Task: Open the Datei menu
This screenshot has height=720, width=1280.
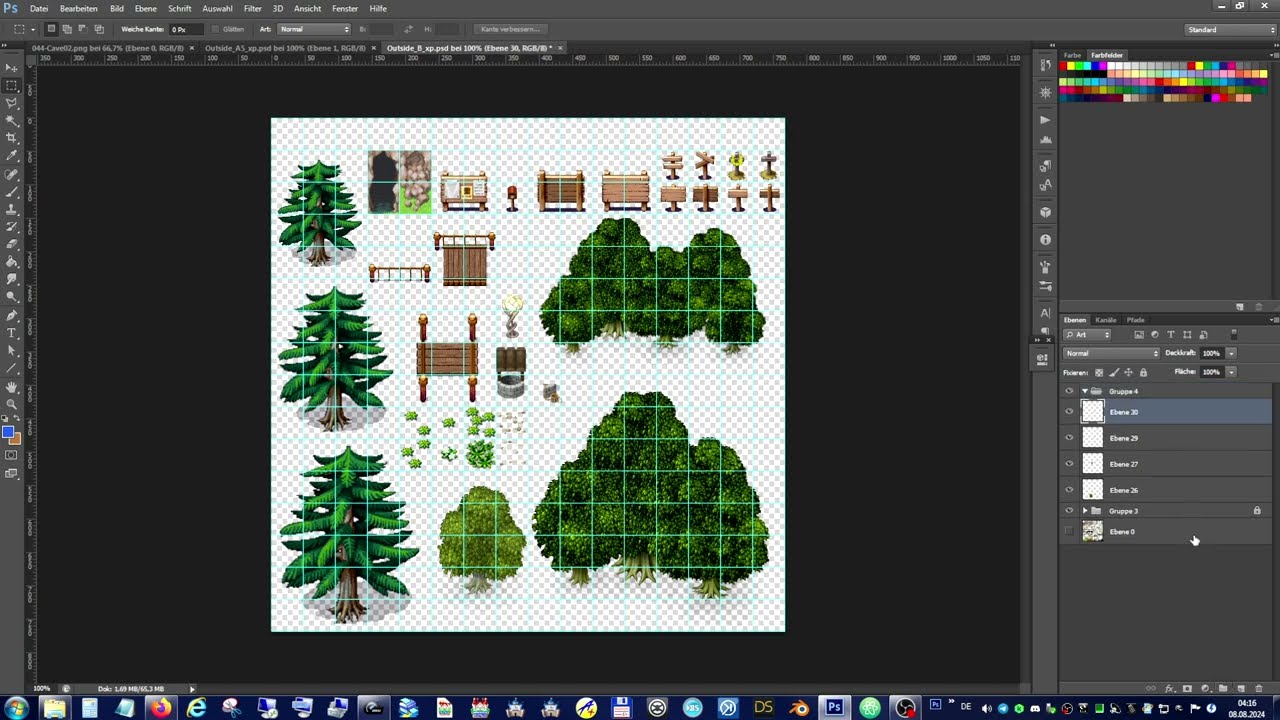Action: click(39, 8)
